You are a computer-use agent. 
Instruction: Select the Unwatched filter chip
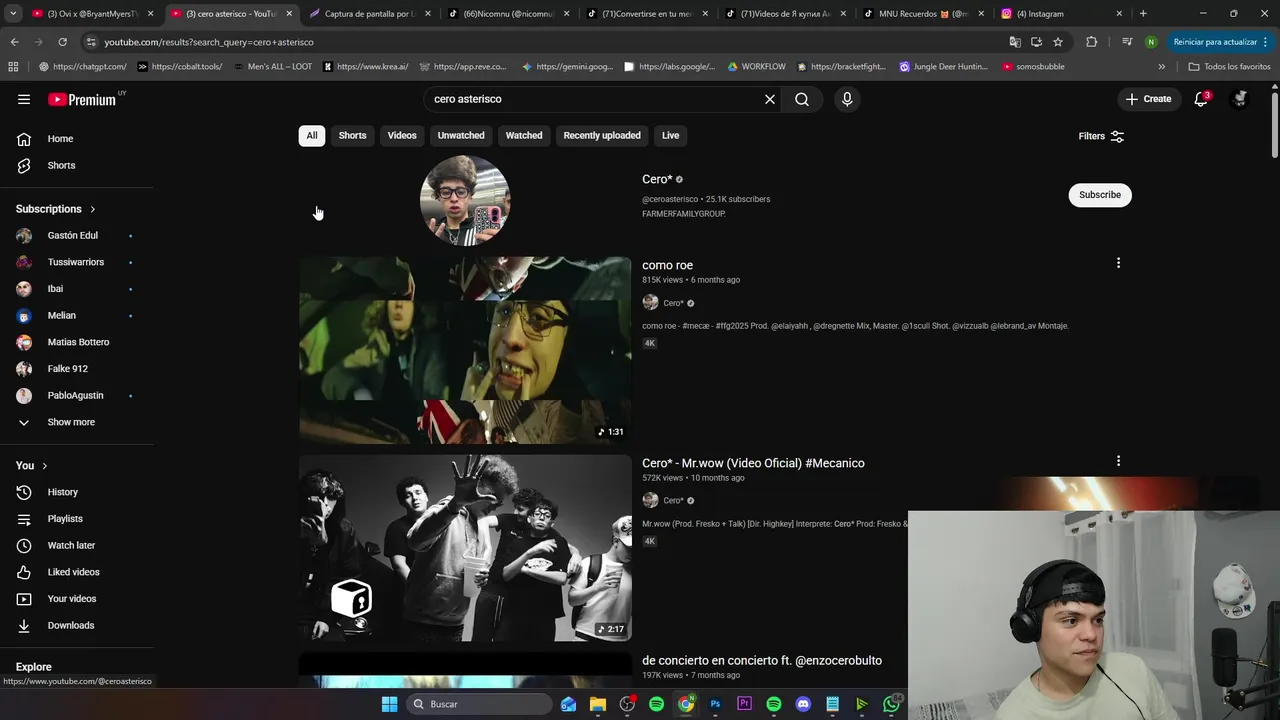tap(461, 136)
